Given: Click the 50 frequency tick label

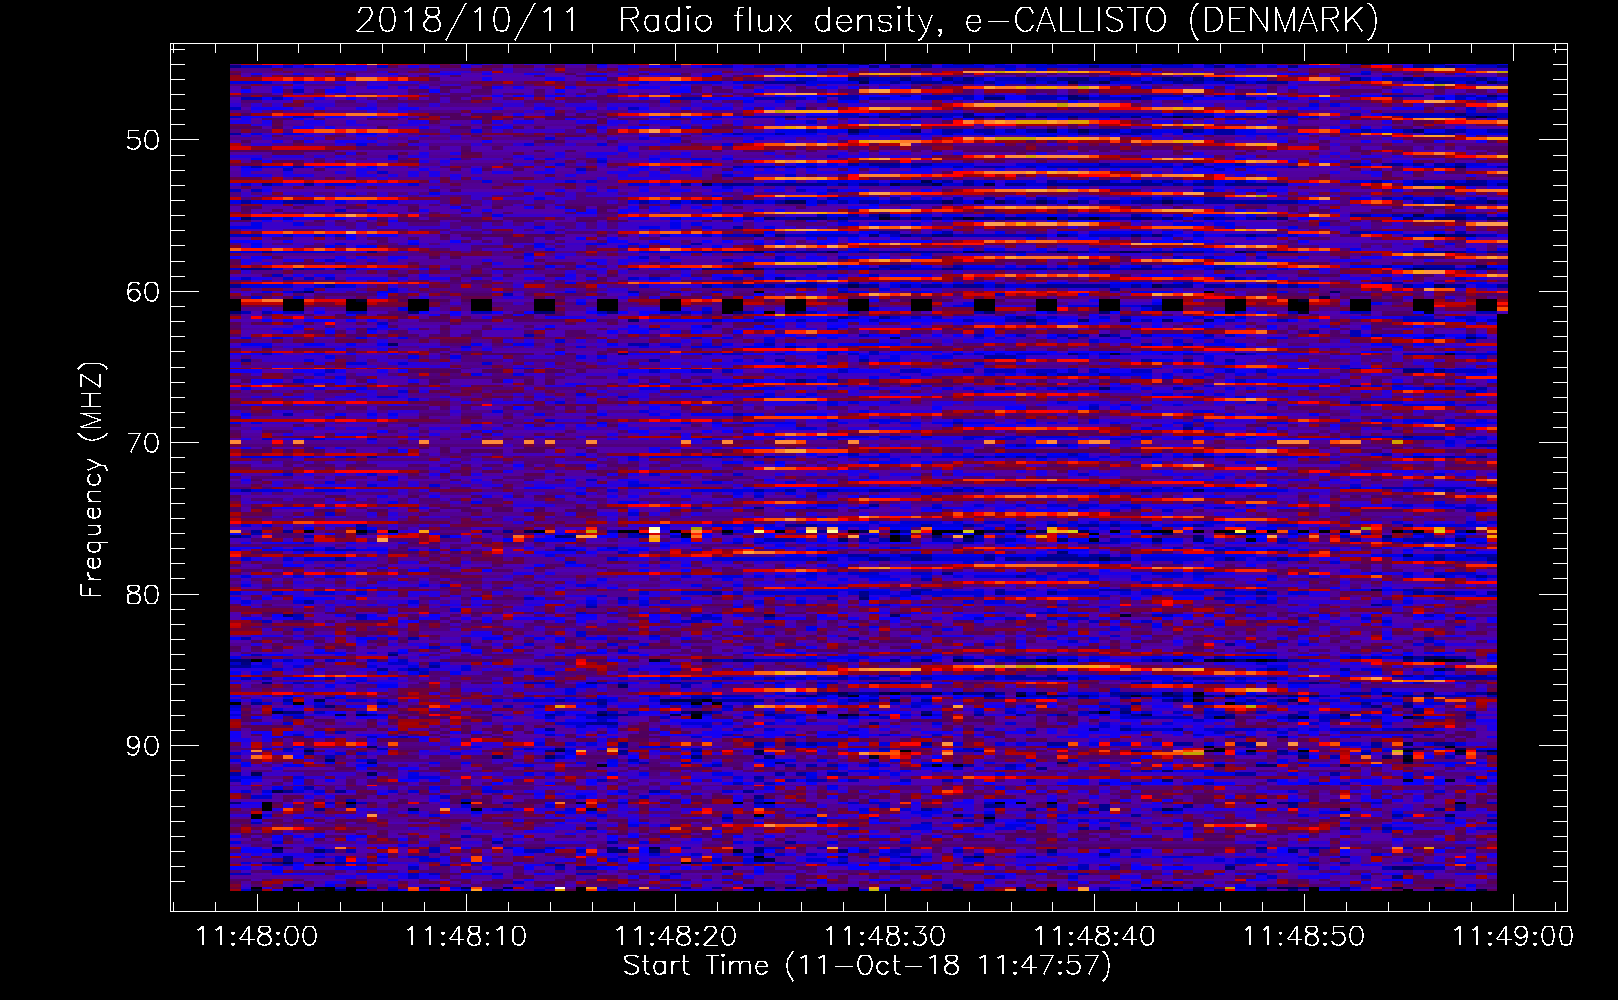Looking at the screenshot, I should [x=143, y=139].
